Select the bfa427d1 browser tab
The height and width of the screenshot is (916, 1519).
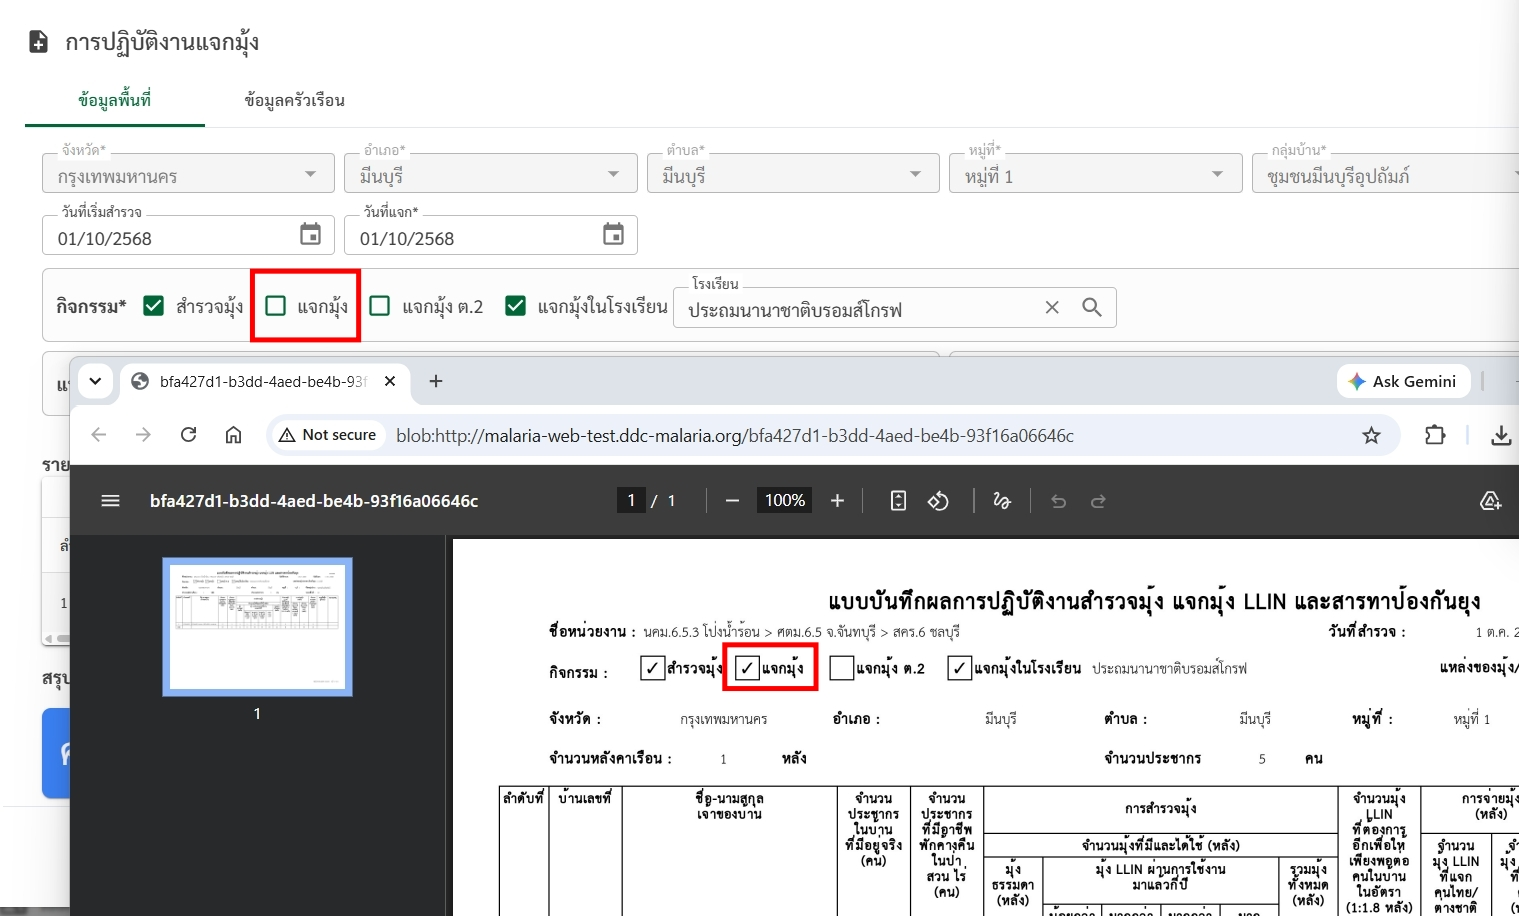263,381
